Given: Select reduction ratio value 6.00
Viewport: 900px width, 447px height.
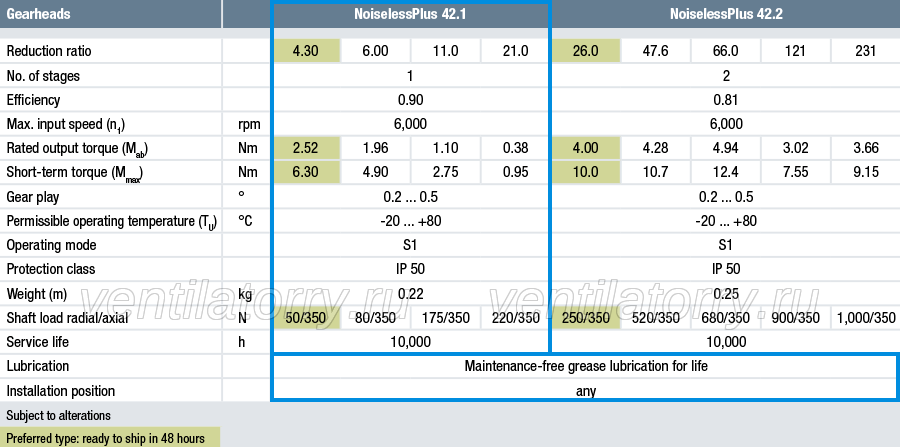Looking at the screenshot, I should pyautogui.click(x=375, y=51).
